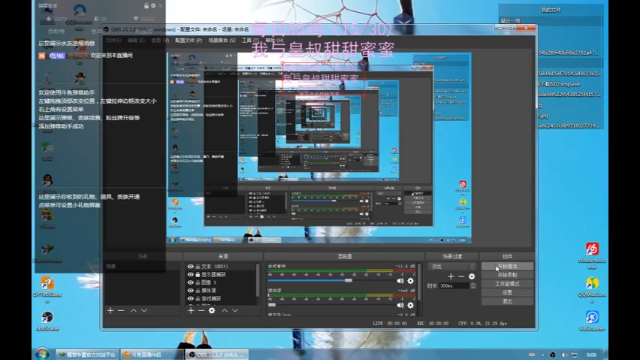Open the 工具 (T) menu
Image resolution: width=640 pixels, height=360 pixels.
[x=249, y=40]
